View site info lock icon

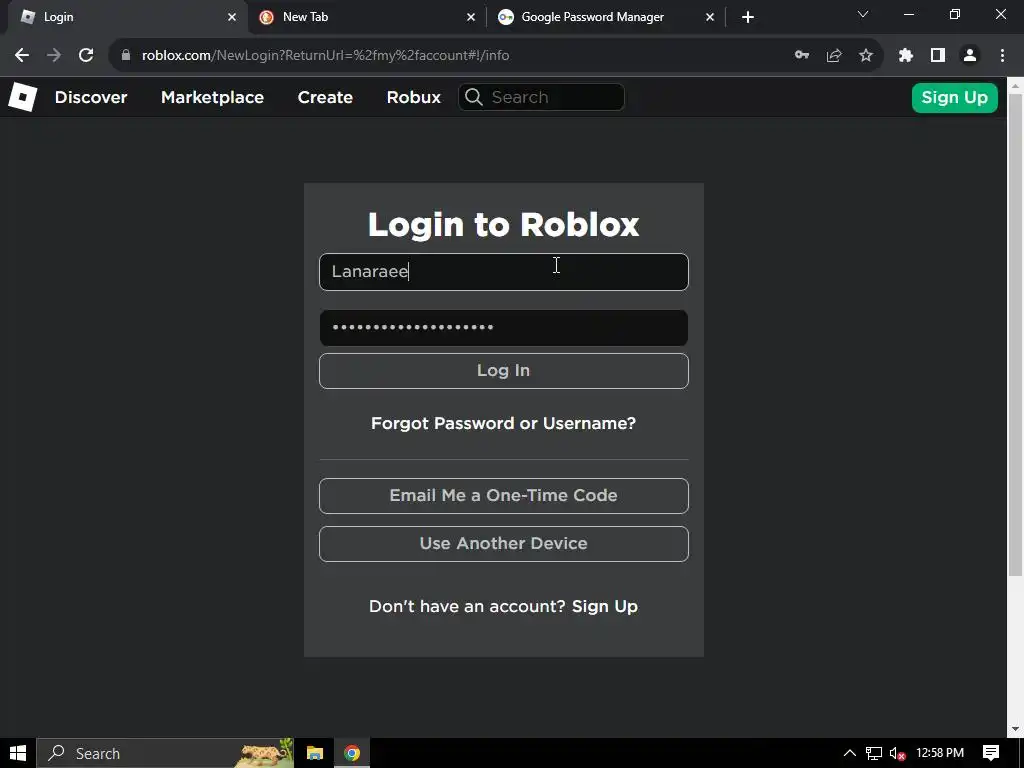point(126,56)
